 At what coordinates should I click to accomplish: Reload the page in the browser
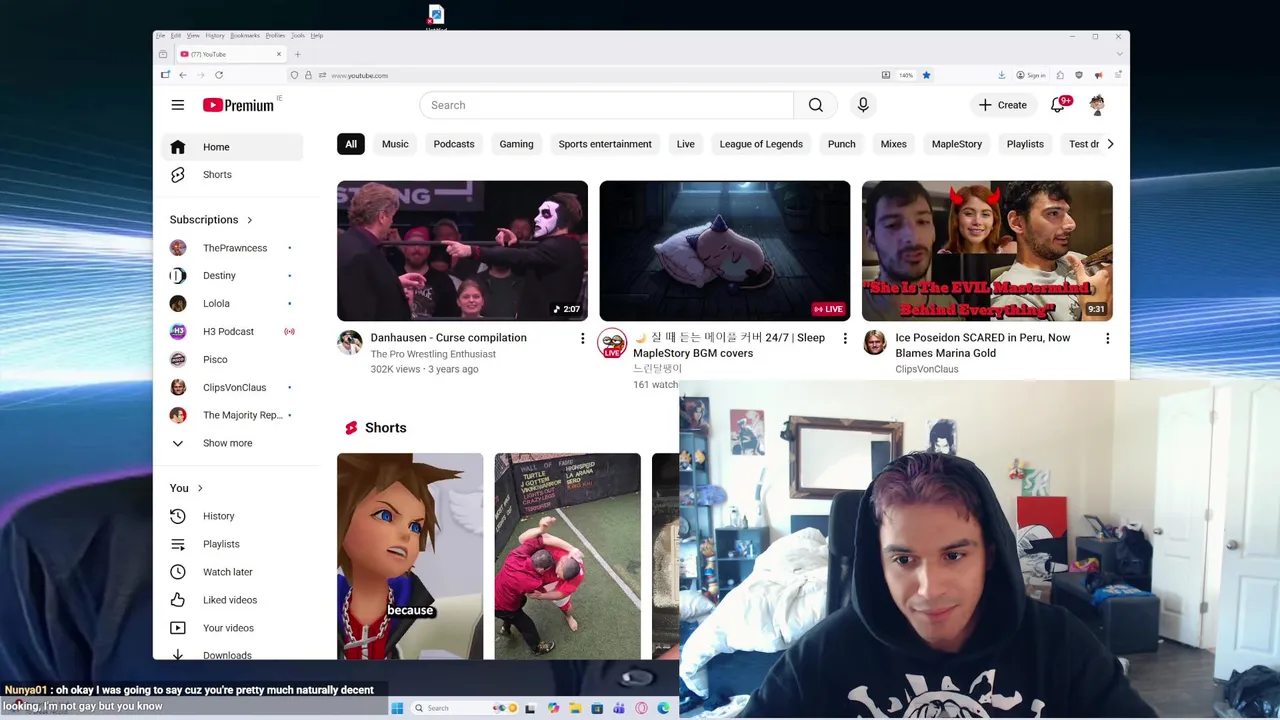[219, 75]
